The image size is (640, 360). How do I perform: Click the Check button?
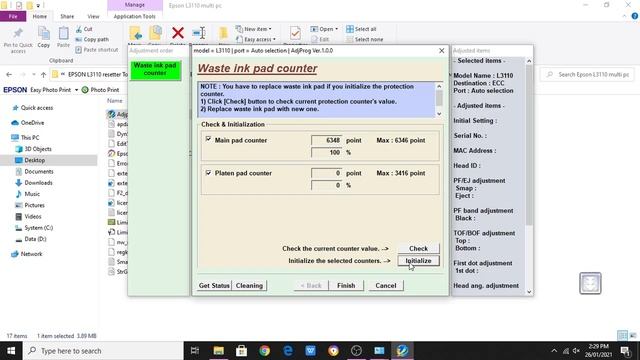pyautogui.click(x=418, y=248)
